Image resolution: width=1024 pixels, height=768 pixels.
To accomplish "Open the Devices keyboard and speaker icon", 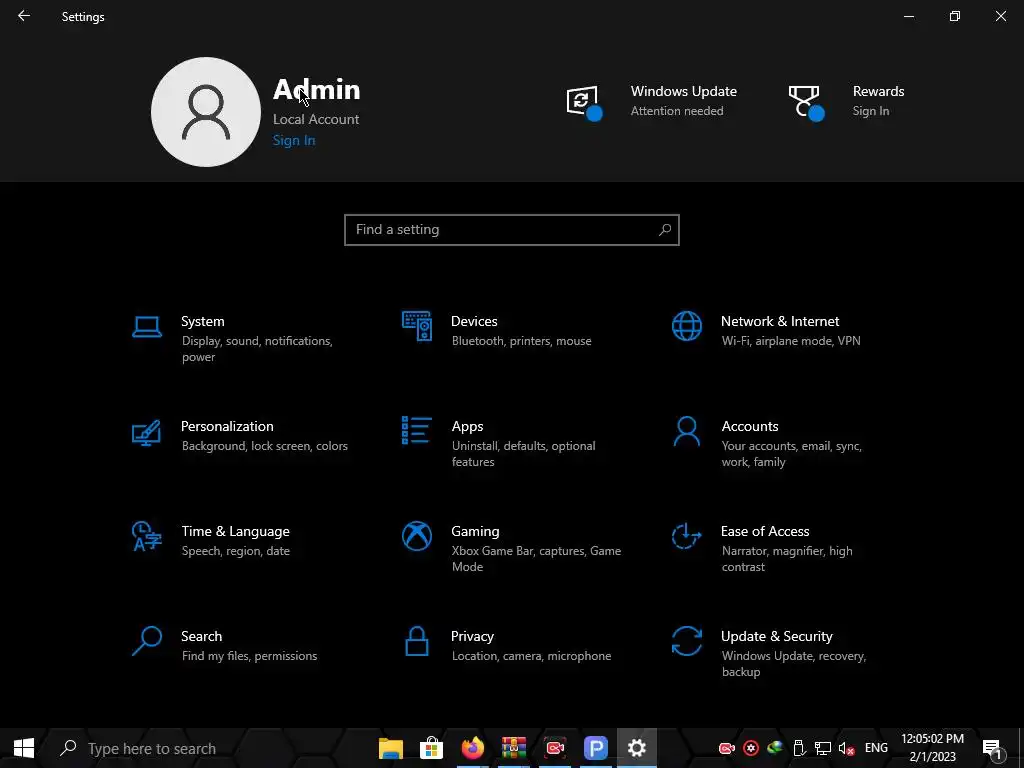I will pyautogui.click(x=417, y=326).
